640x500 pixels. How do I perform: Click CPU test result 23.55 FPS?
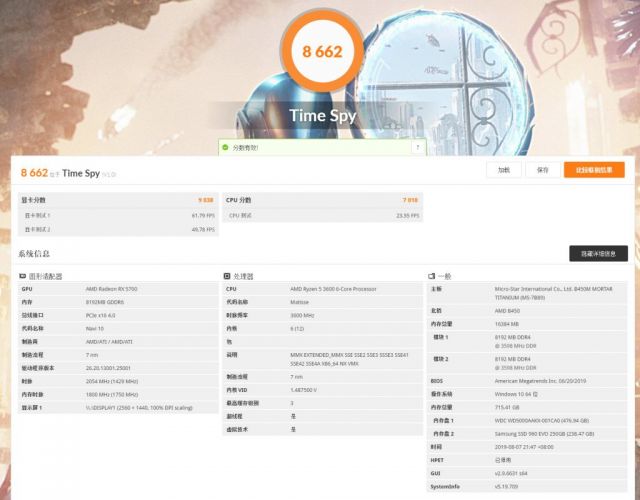point(408,216)
